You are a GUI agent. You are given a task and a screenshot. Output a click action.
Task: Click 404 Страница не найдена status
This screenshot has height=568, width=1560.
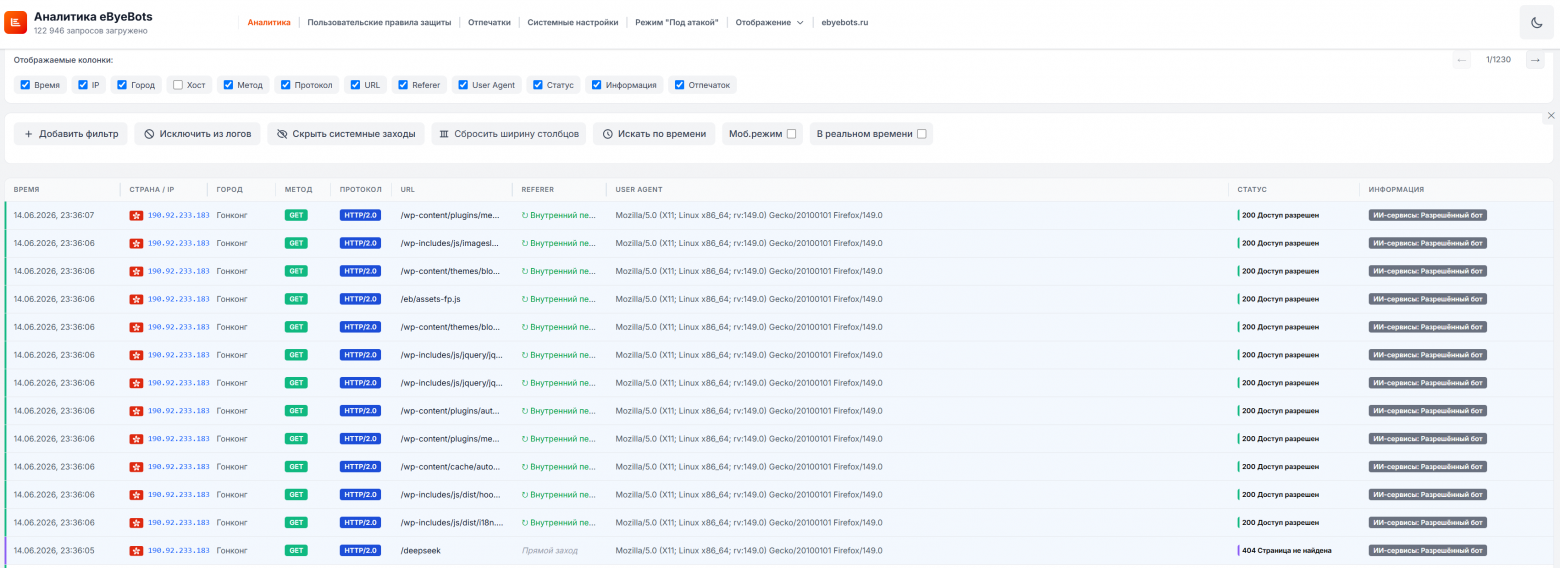coord(1286,551)
